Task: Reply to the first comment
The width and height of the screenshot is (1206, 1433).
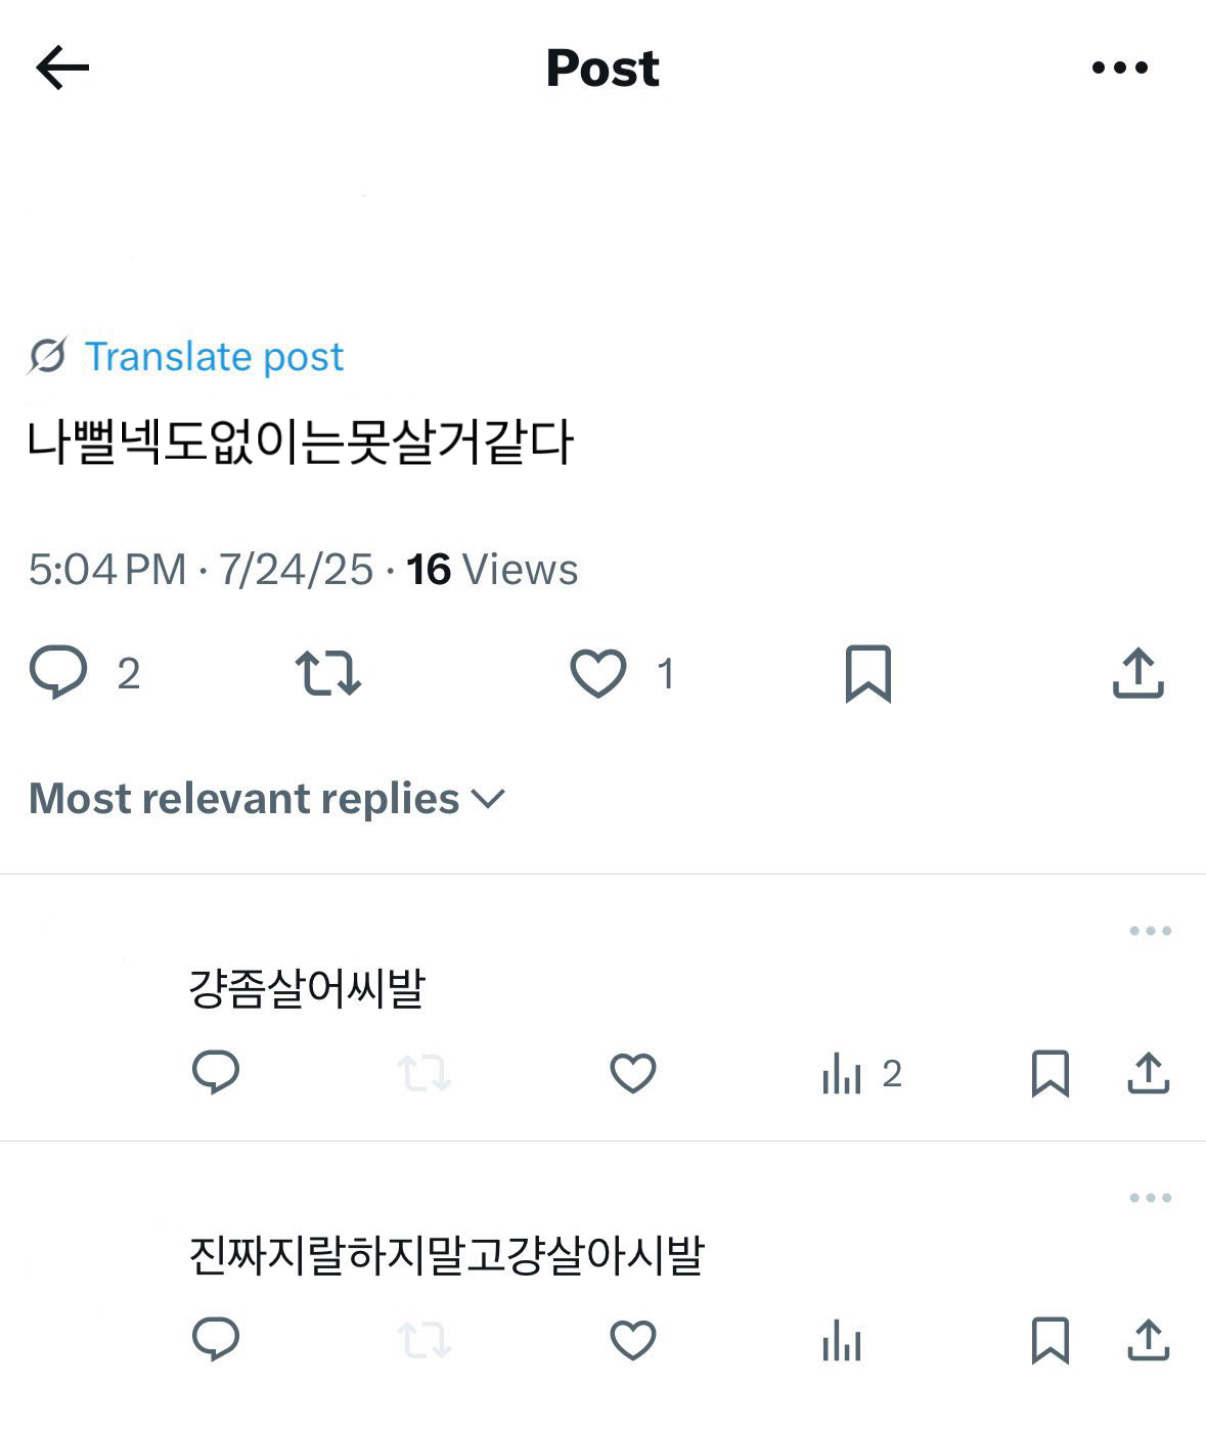Action: coord(216,1073)
